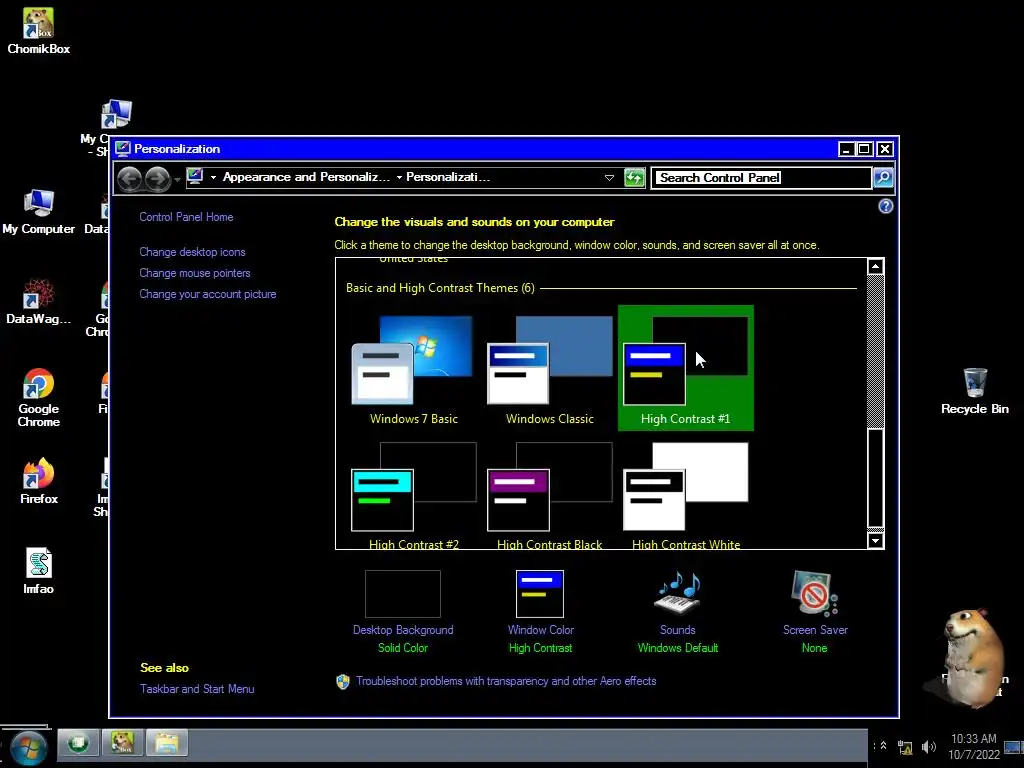The width and height of the screenshot is (1024, 768).
Task: Open Screen Saver settings
Action: coord(815,612)
